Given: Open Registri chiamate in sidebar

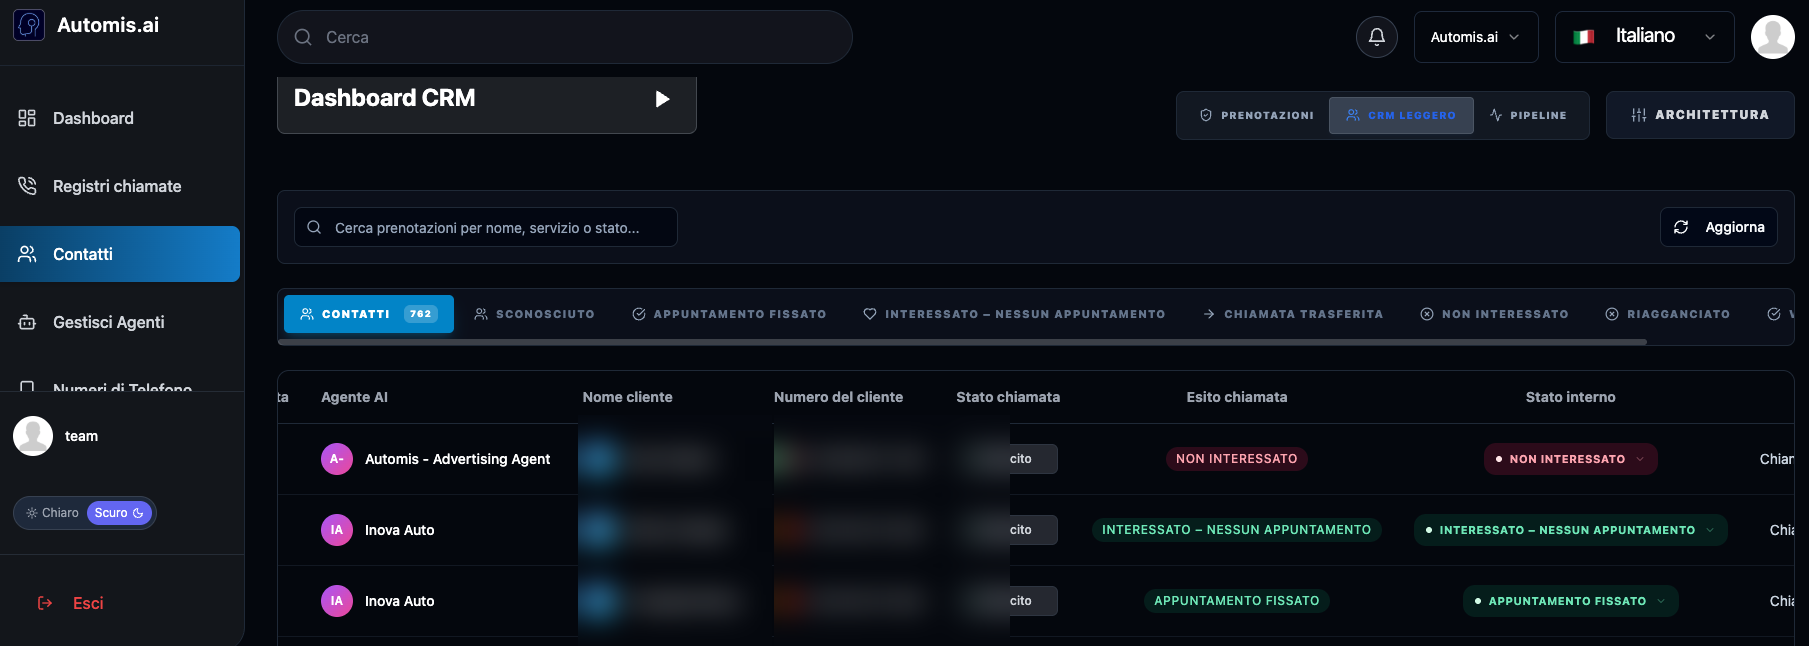Looking at the screenshot, I should 120,186.
